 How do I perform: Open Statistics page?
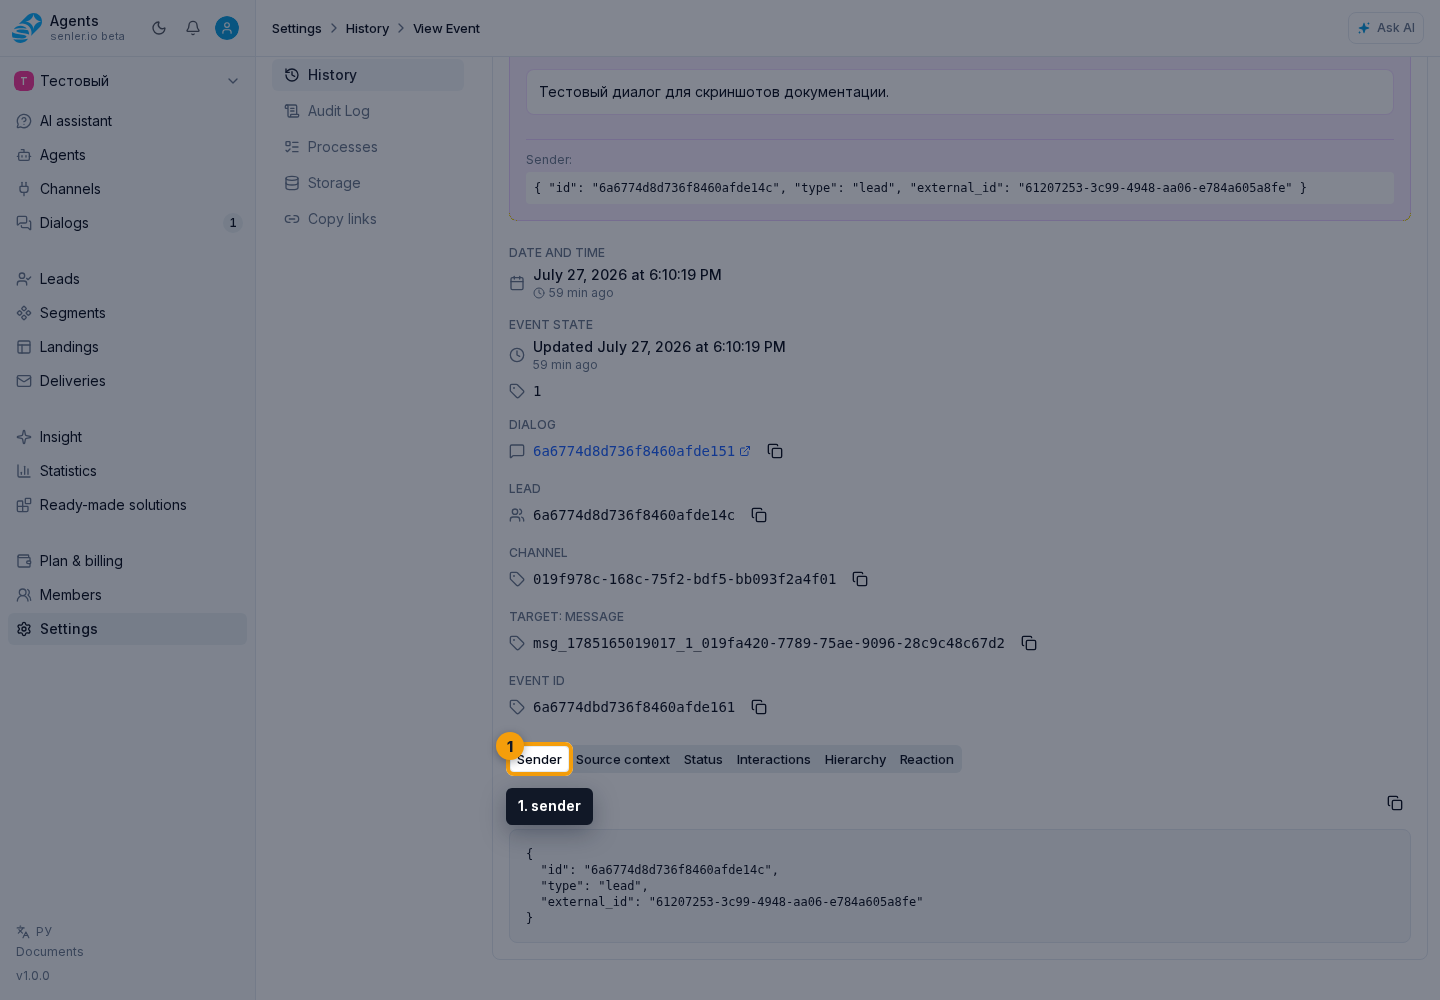127,471
